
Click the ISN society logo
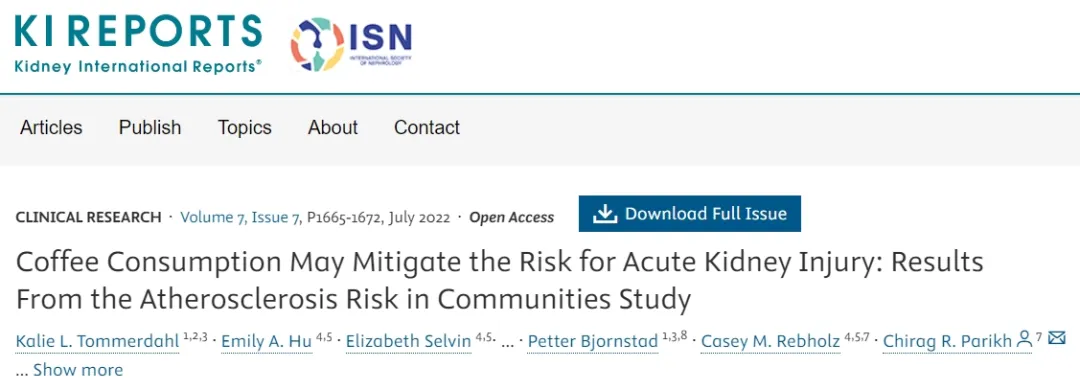351,44
